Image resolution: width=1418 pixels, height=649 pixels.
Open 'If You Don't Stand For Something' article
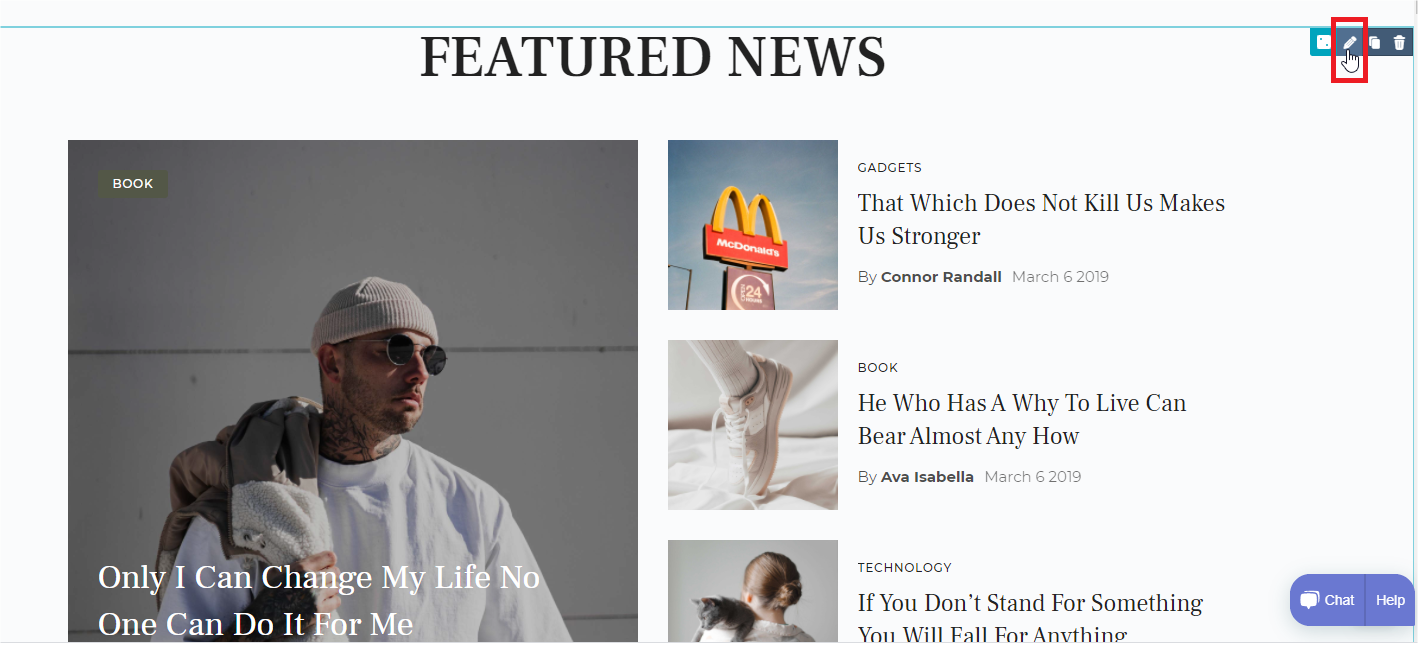tap(1030, 617)
